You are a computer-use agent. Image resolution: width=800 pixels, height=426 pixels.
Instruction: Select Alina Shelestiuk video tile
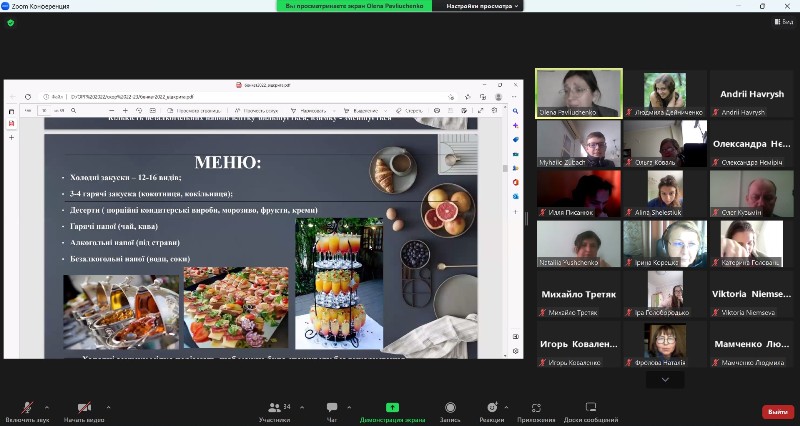pos(665,194)
